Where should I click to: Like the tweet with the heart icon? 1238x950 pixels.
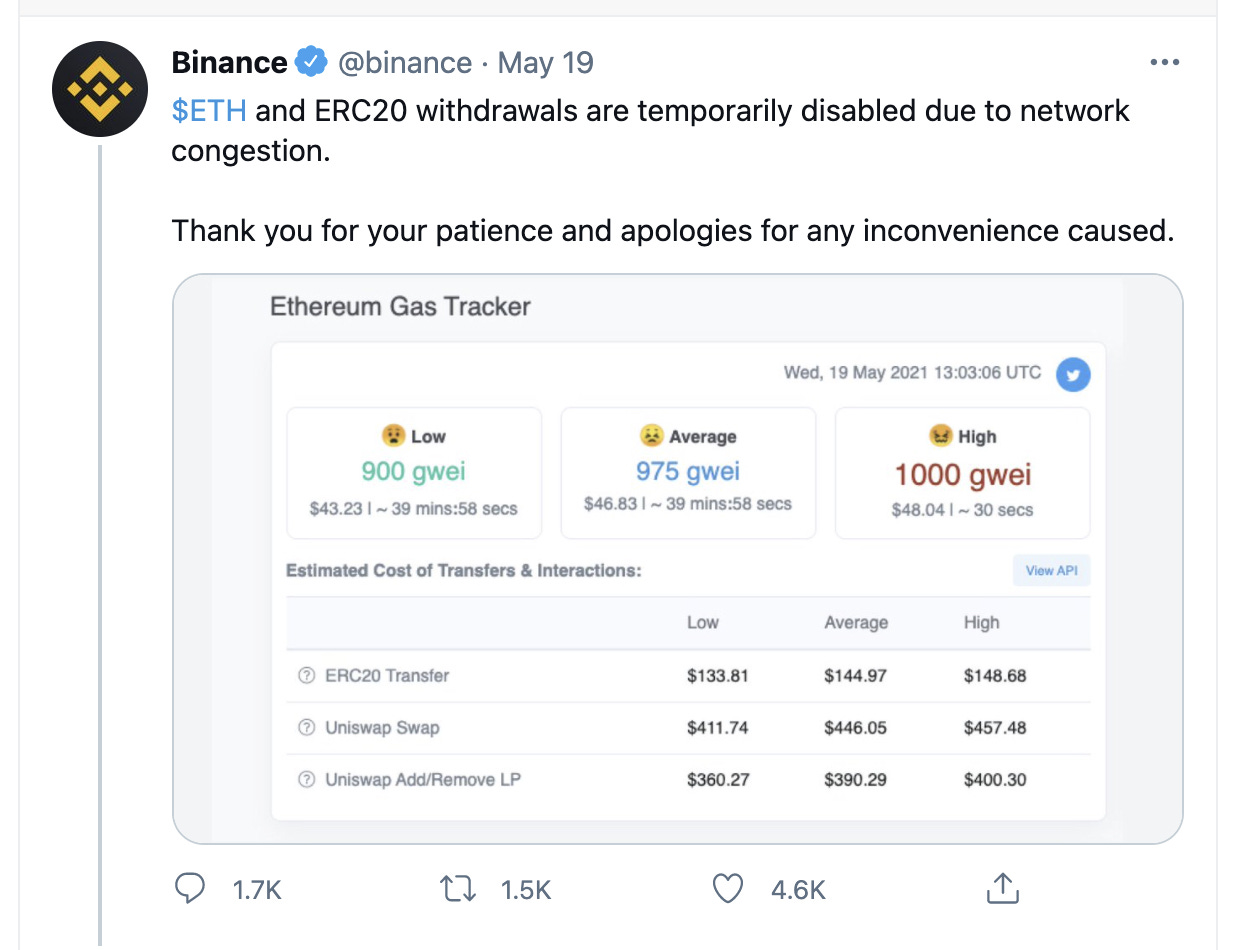click(728, 888)
